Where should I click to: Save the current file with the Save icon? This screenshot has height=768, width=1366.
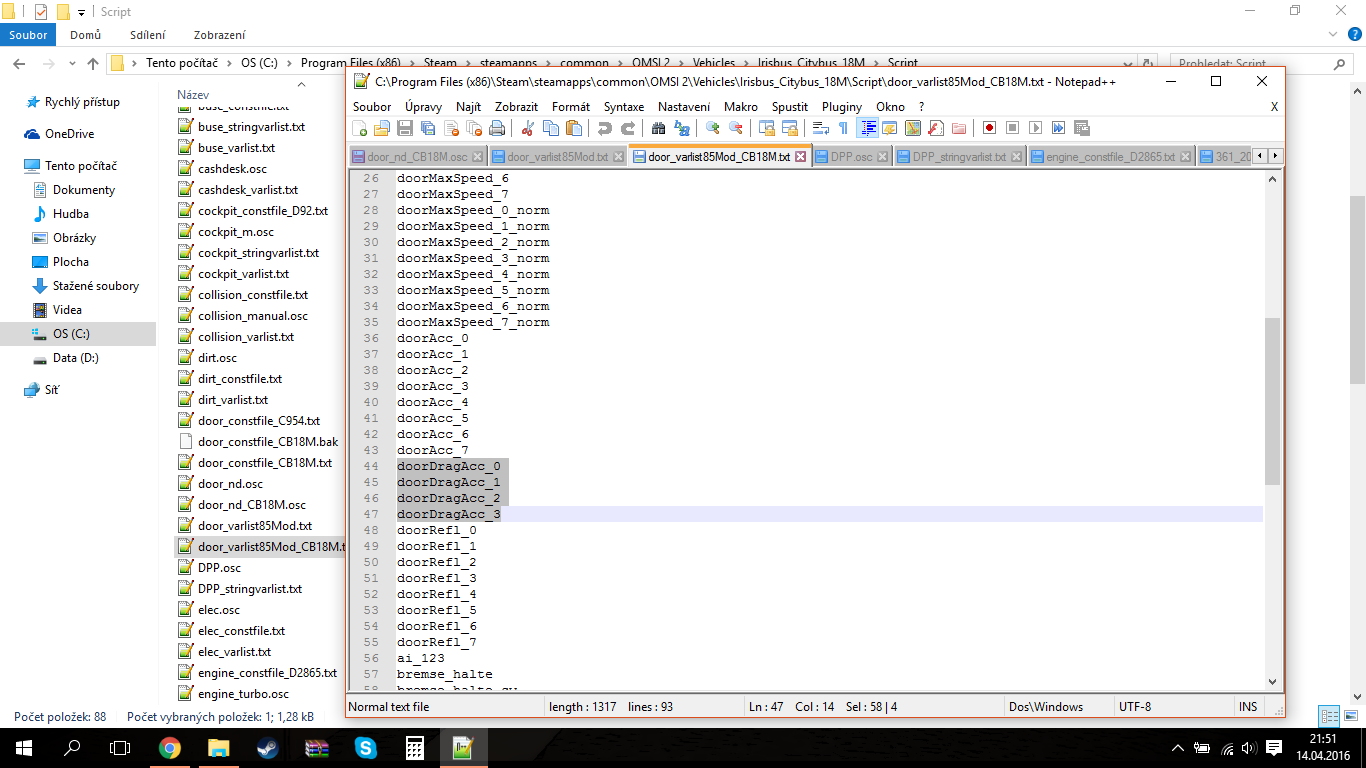coord(405,128)
